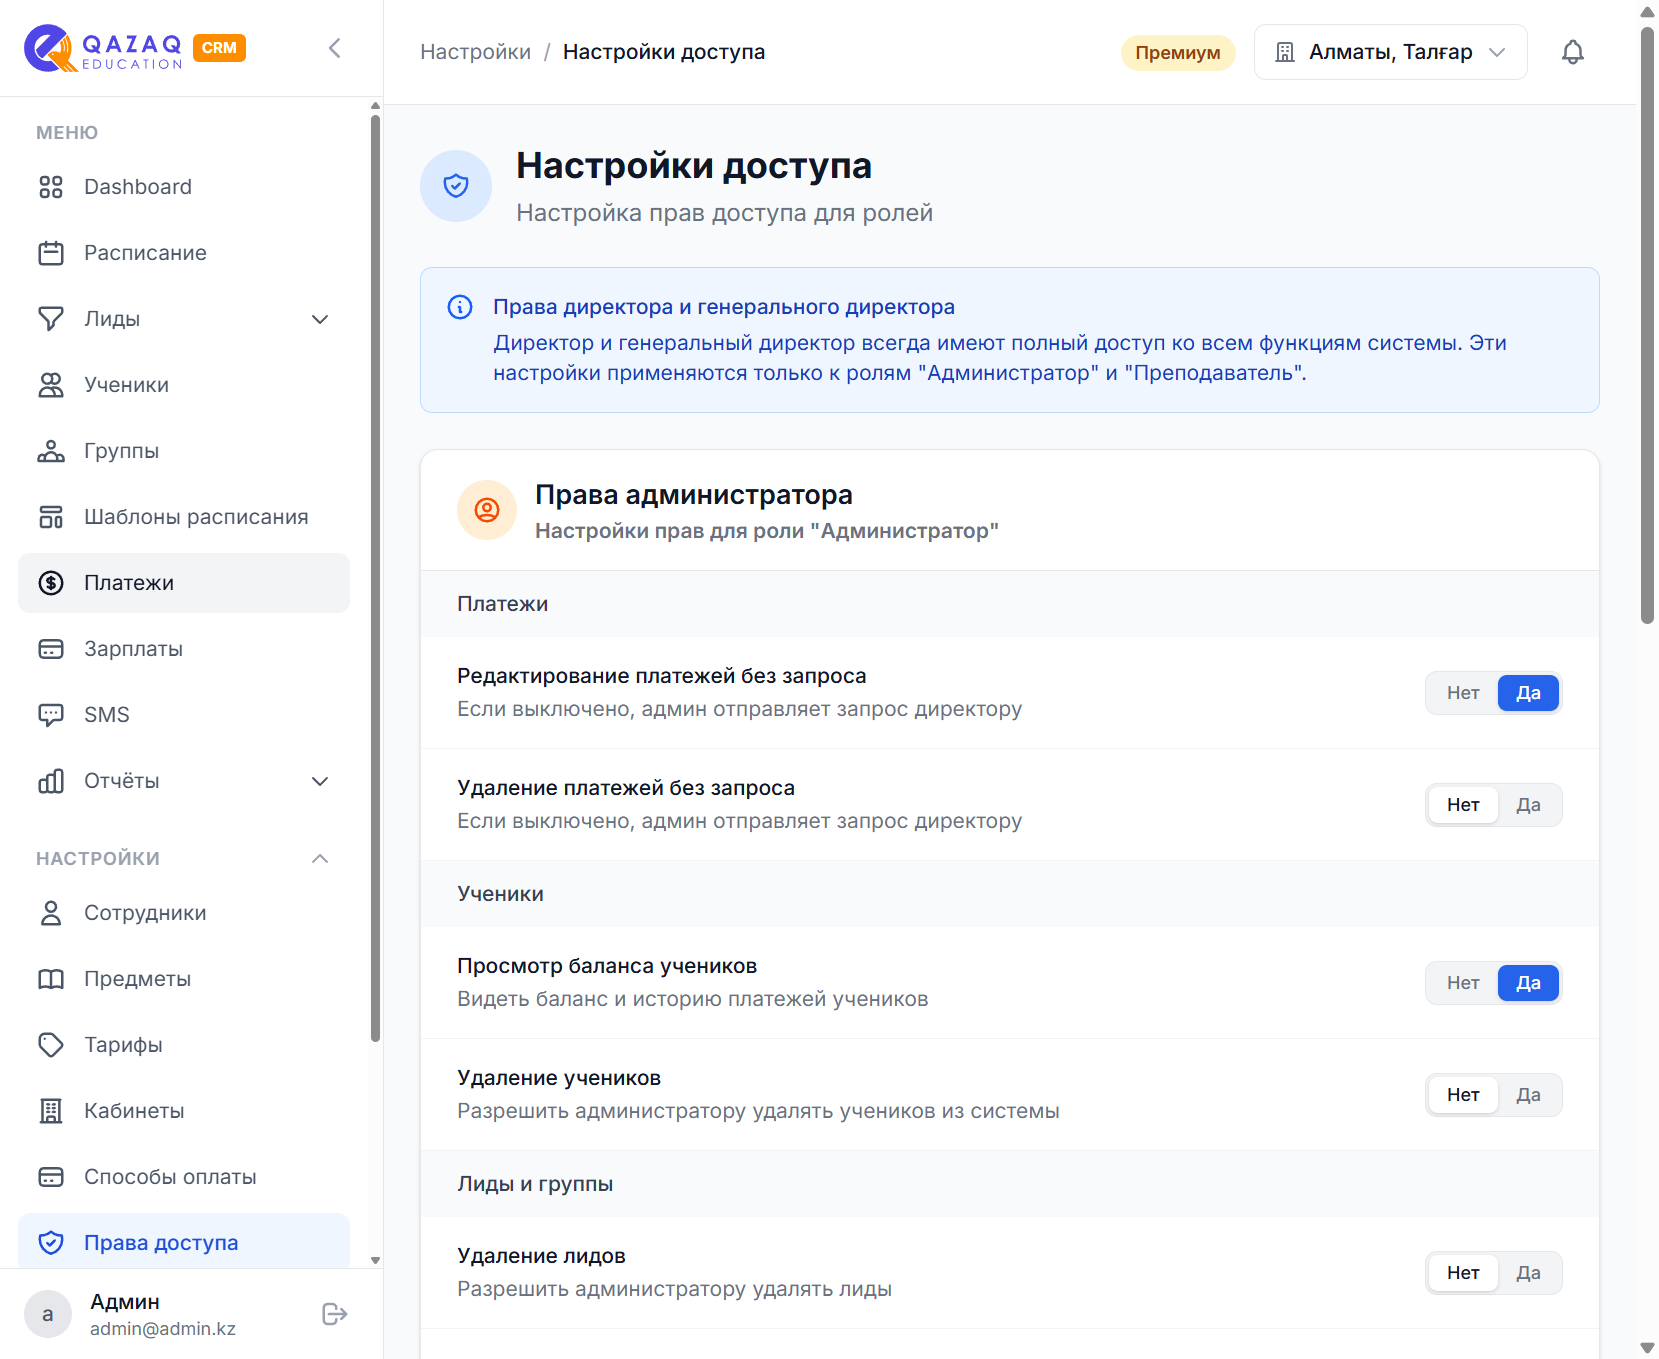This screenshot has width=1659, height=1359.
Task: Collapse the sidebar with the left chevron
Action: [335, 48]
